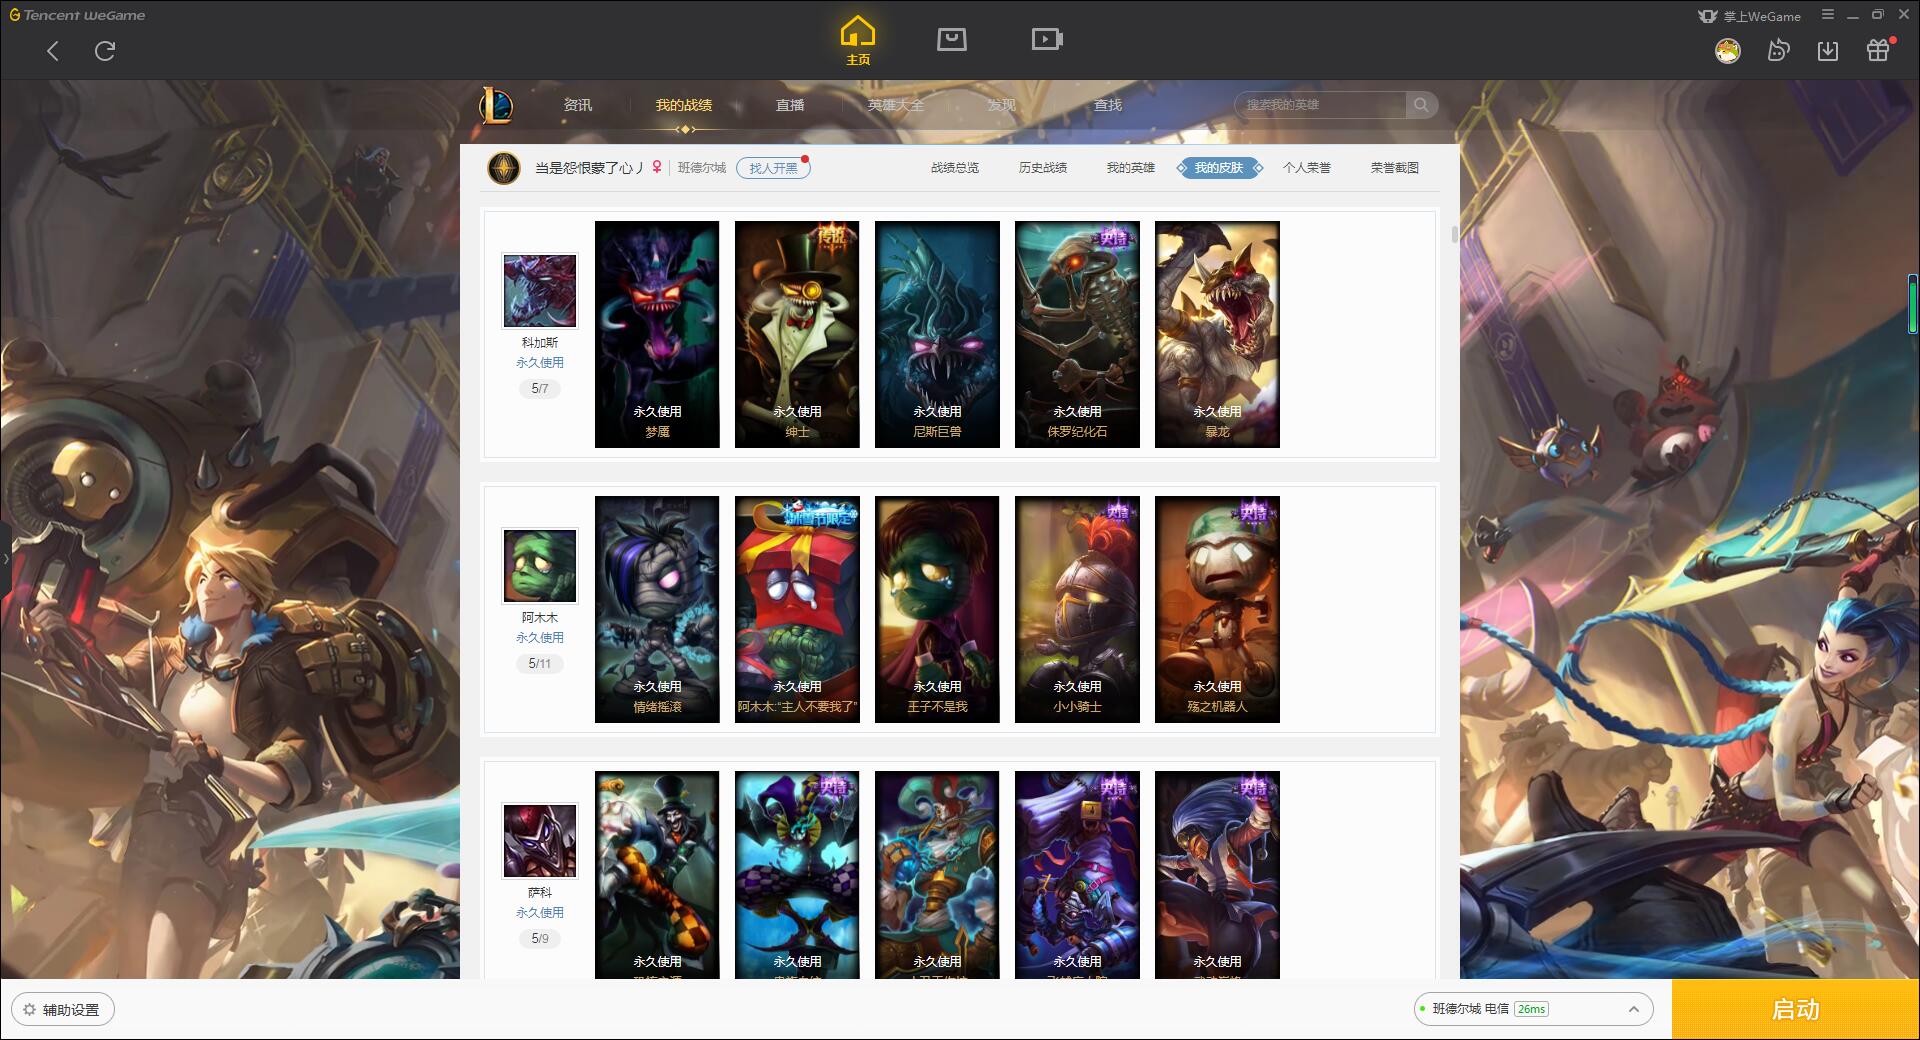Expand the 班德尔城 电信 server dropdown
This screenshot has height=1040, width=1920.
(1533, 1009)
